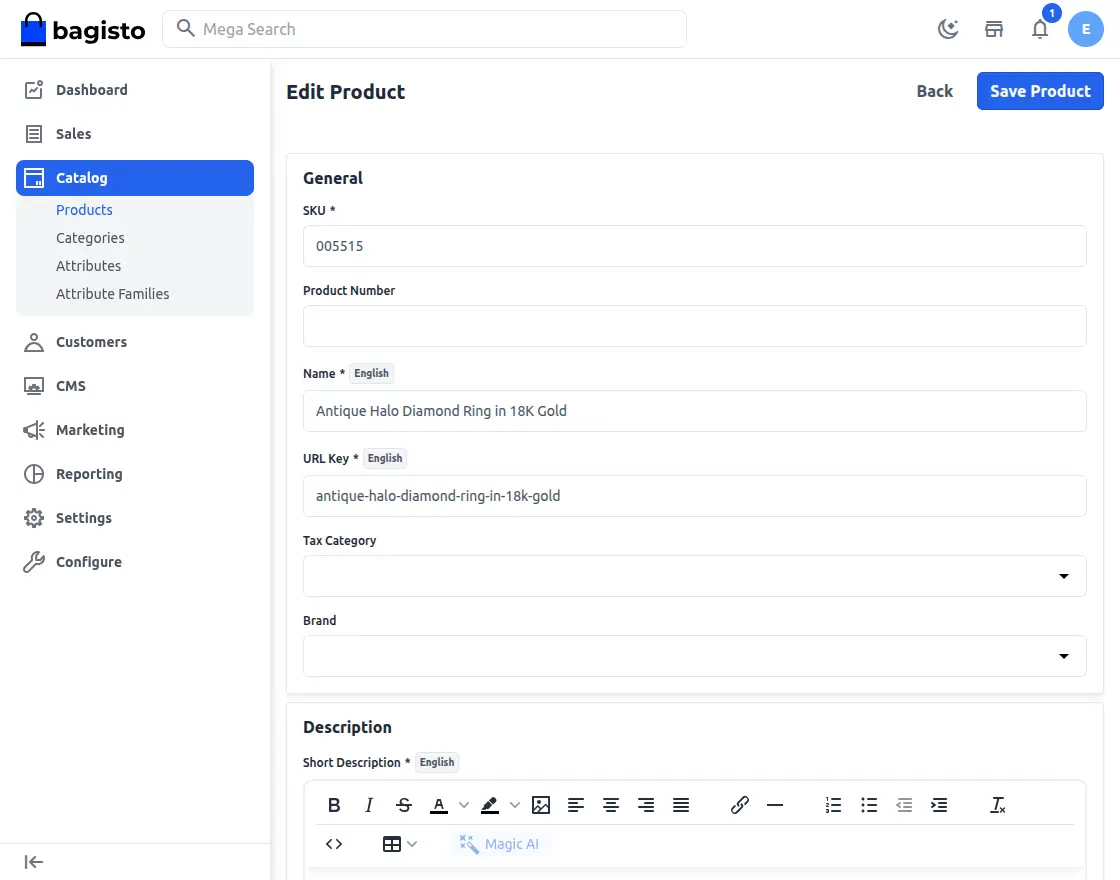Insert image into short description
The width and height of the screenshot is (1120, 880).
[541, 805]
